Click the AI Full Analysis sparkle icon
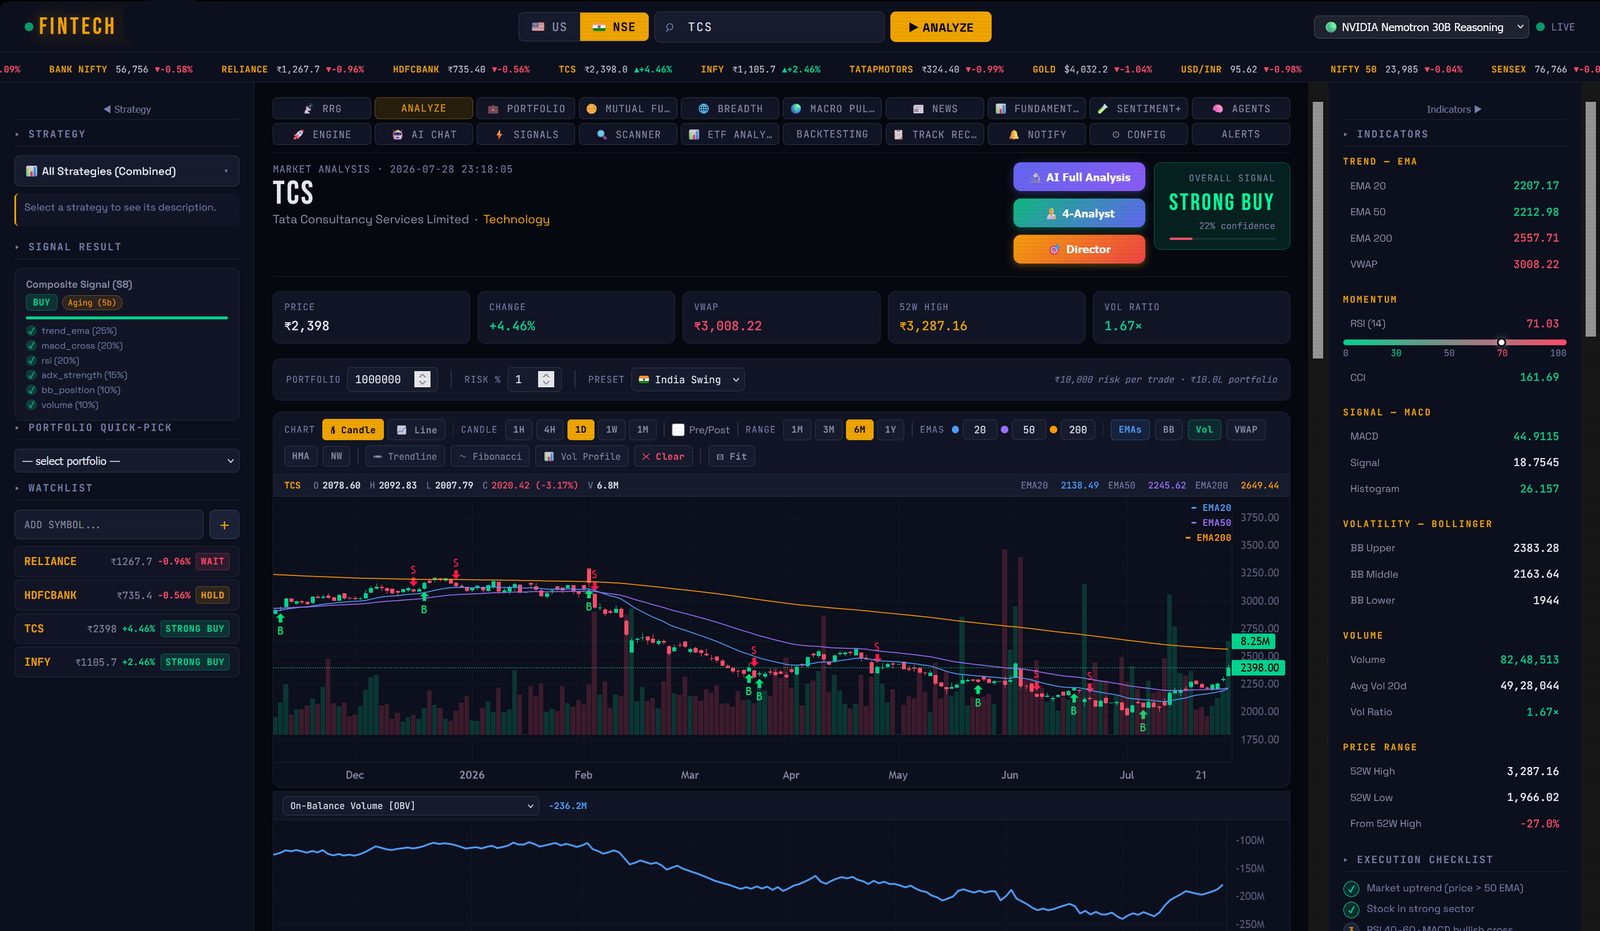Viewport: 1600px width, 931px height. coord(1035,177)
